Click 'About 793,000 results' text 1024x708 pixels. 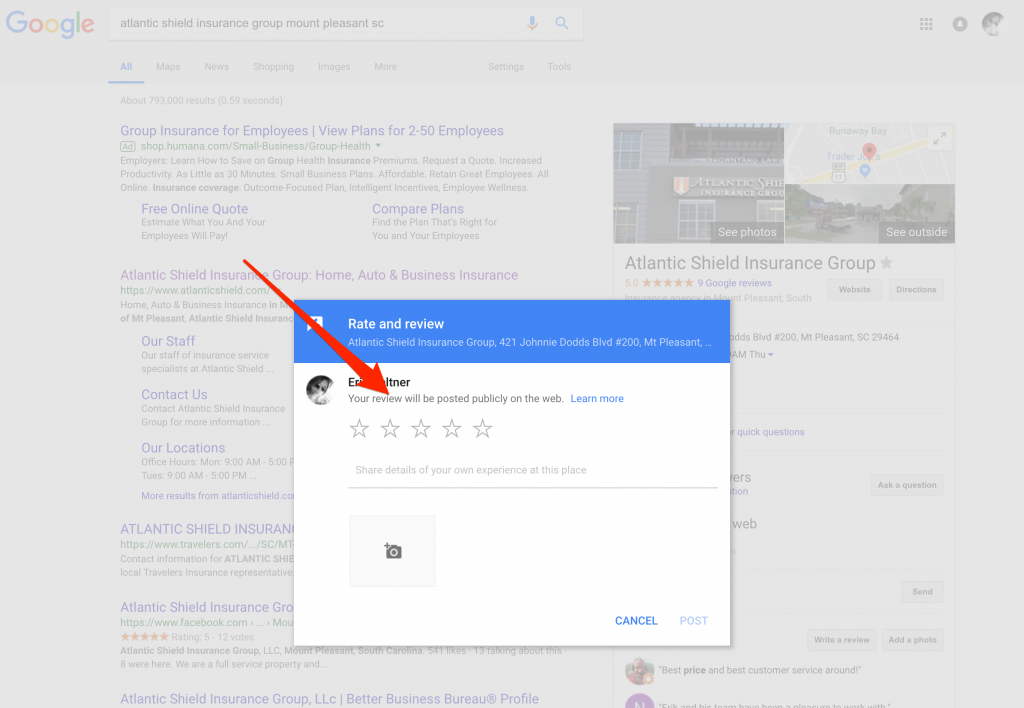tap(201, 101)
